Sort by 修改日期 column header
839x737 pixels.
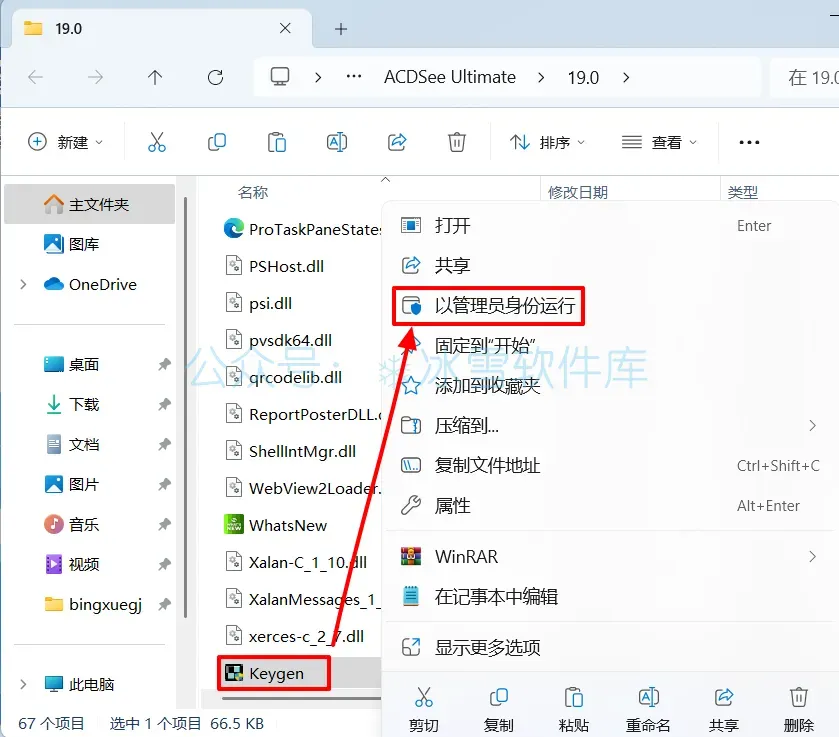[577, 192]
